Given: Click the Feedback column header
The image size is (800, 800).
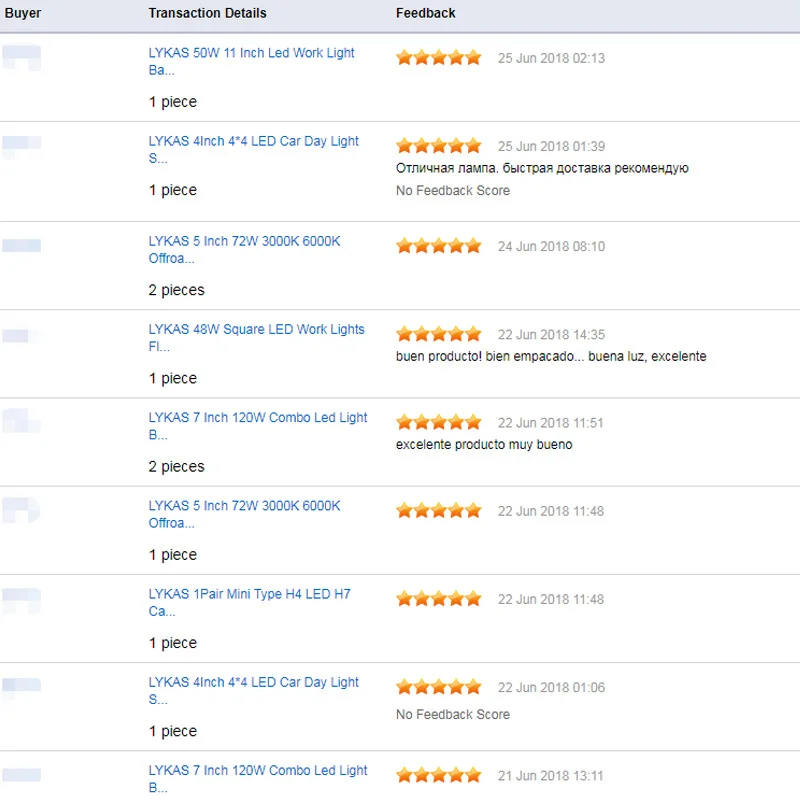Looking at the screenshot, I should click(426, 13).
